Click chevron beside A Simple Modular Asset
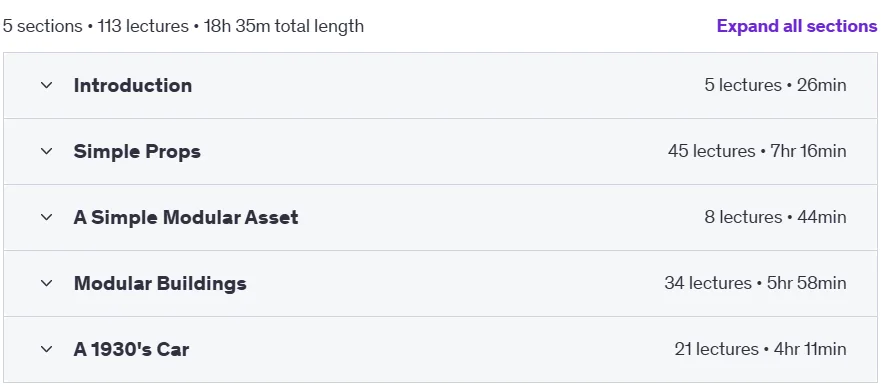This screenshot has height=387, width=881. point(47,217)
